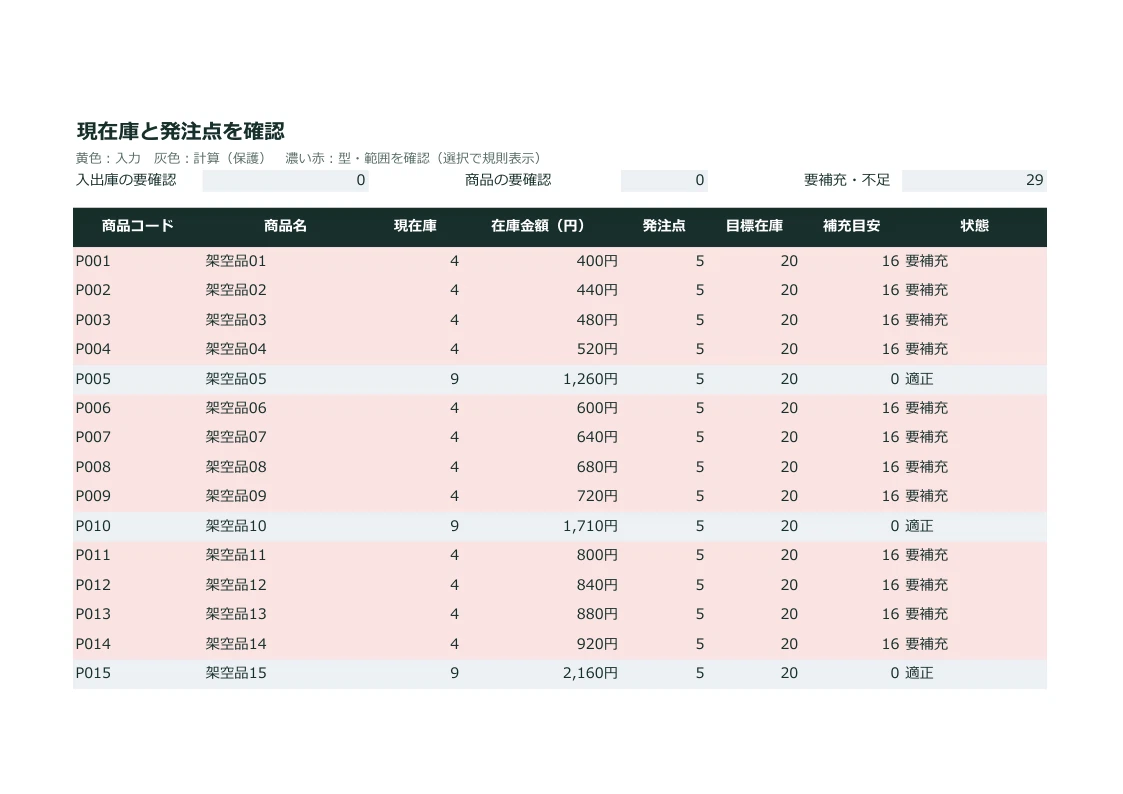Click the 適正 status in row P010
The width and height of the screenshot is (1123, 794).
pyautogui.click(x=920, y=526)
